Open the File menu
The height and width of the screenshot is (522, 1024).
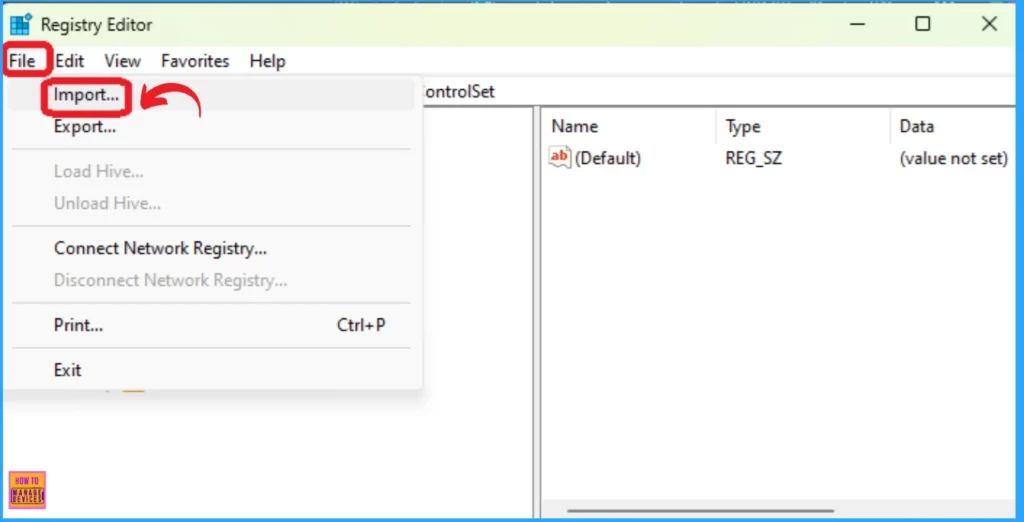tap(22, 61)
